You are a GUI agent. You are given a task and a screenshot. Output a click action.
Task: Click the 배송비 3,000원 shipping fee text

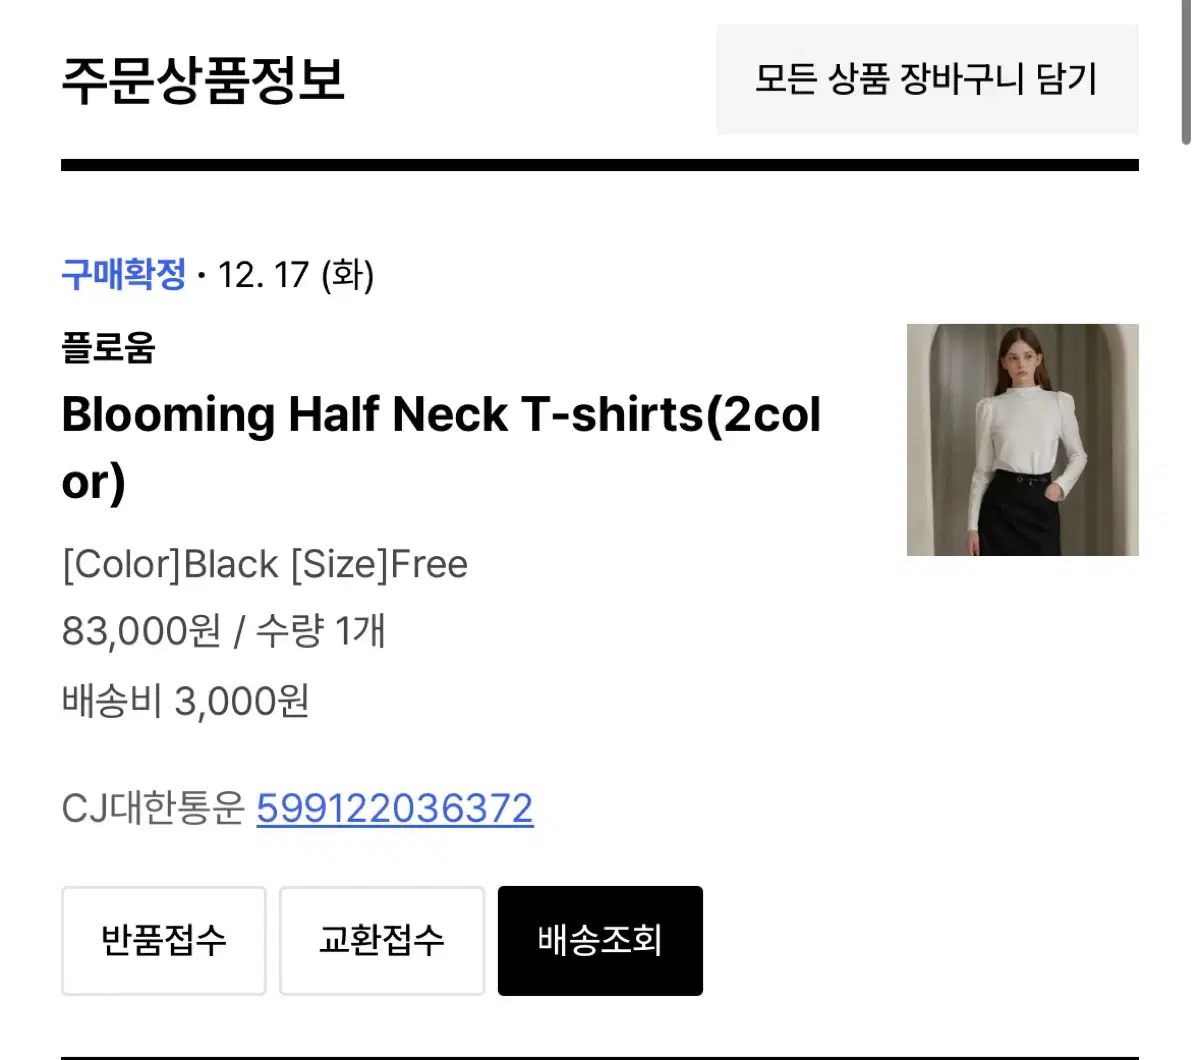tap(185, 701)
